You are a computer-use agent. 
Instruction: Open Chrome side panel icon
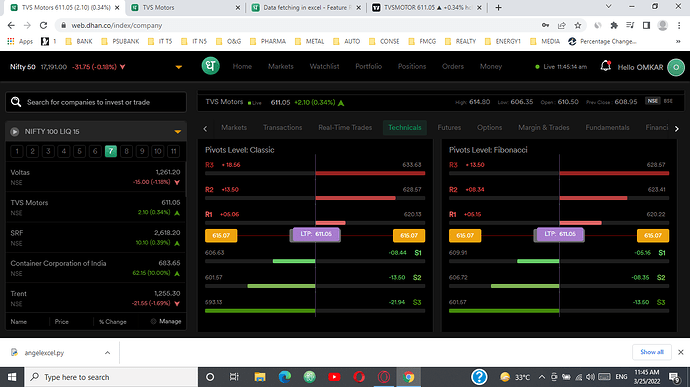(646, 26)
